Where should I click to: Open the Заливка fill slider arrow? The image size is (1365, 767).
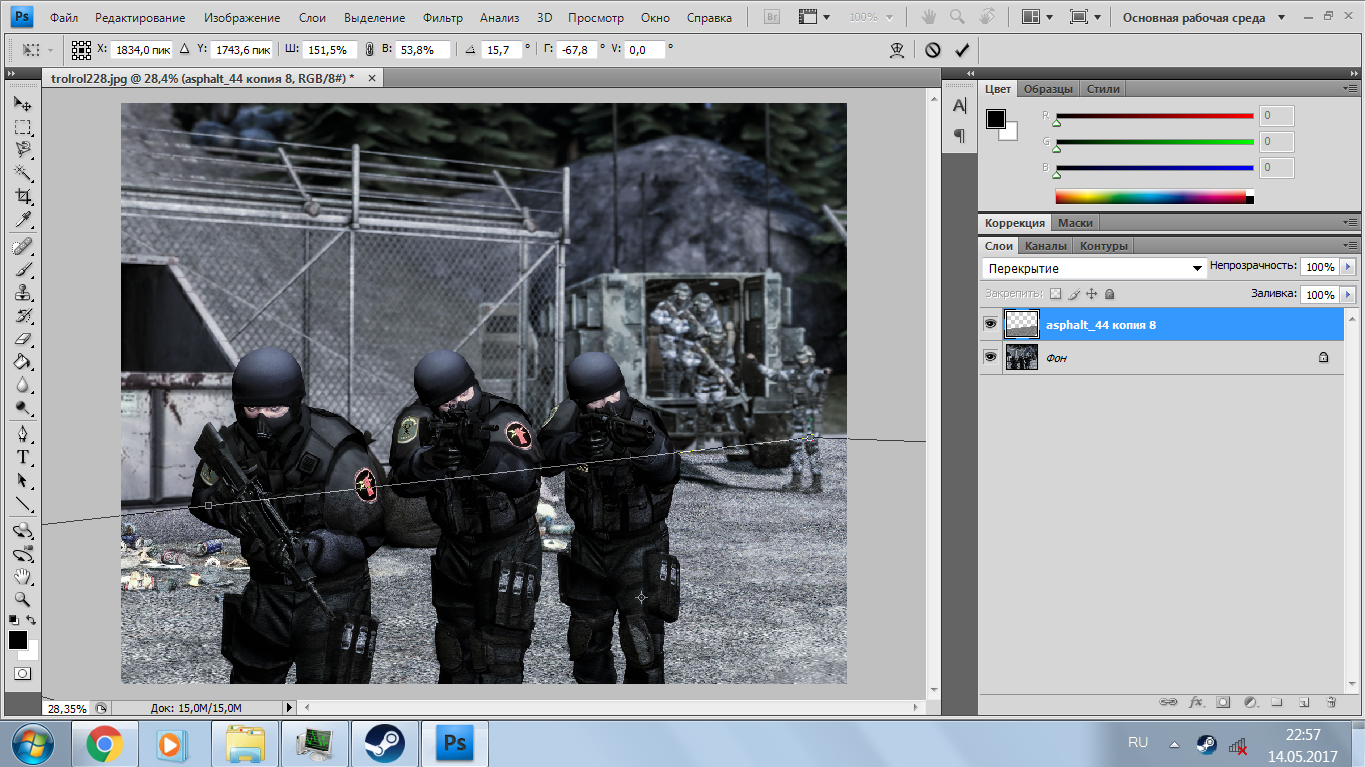[x=1348, y=295]
